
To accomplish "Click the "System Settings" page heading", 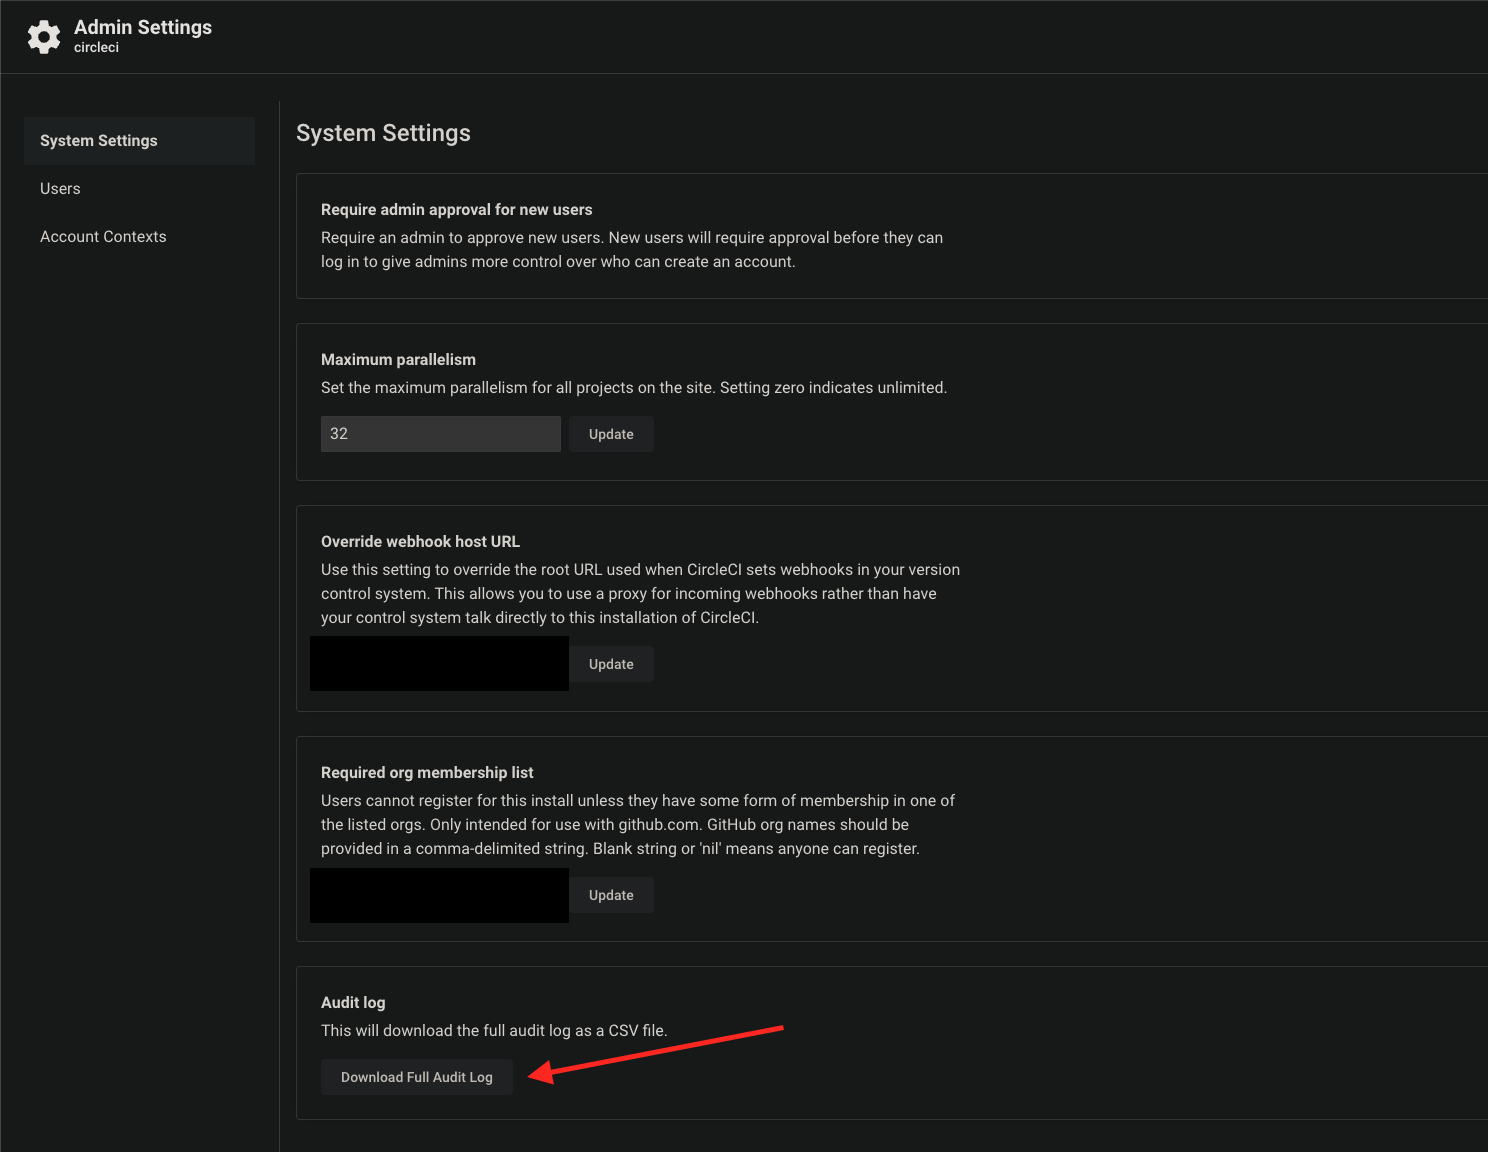I will [383, 133].
